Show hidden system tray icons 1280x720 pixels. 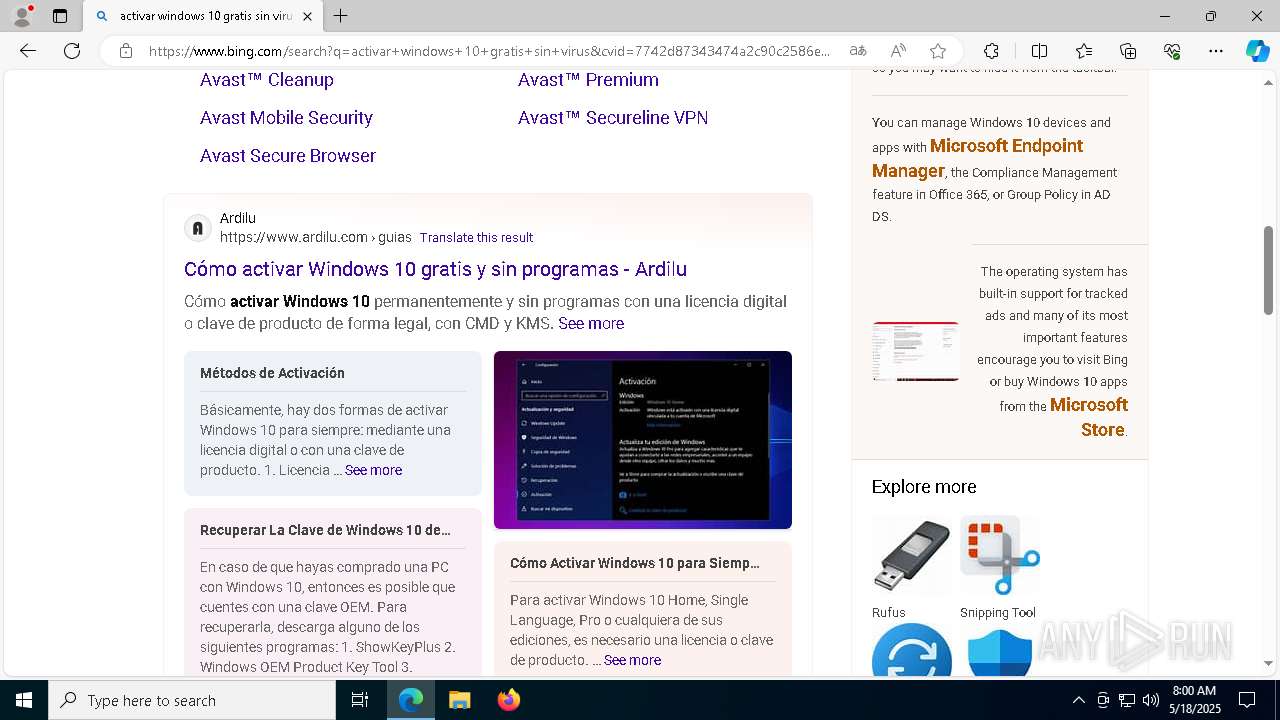(x=1078, y=700)
